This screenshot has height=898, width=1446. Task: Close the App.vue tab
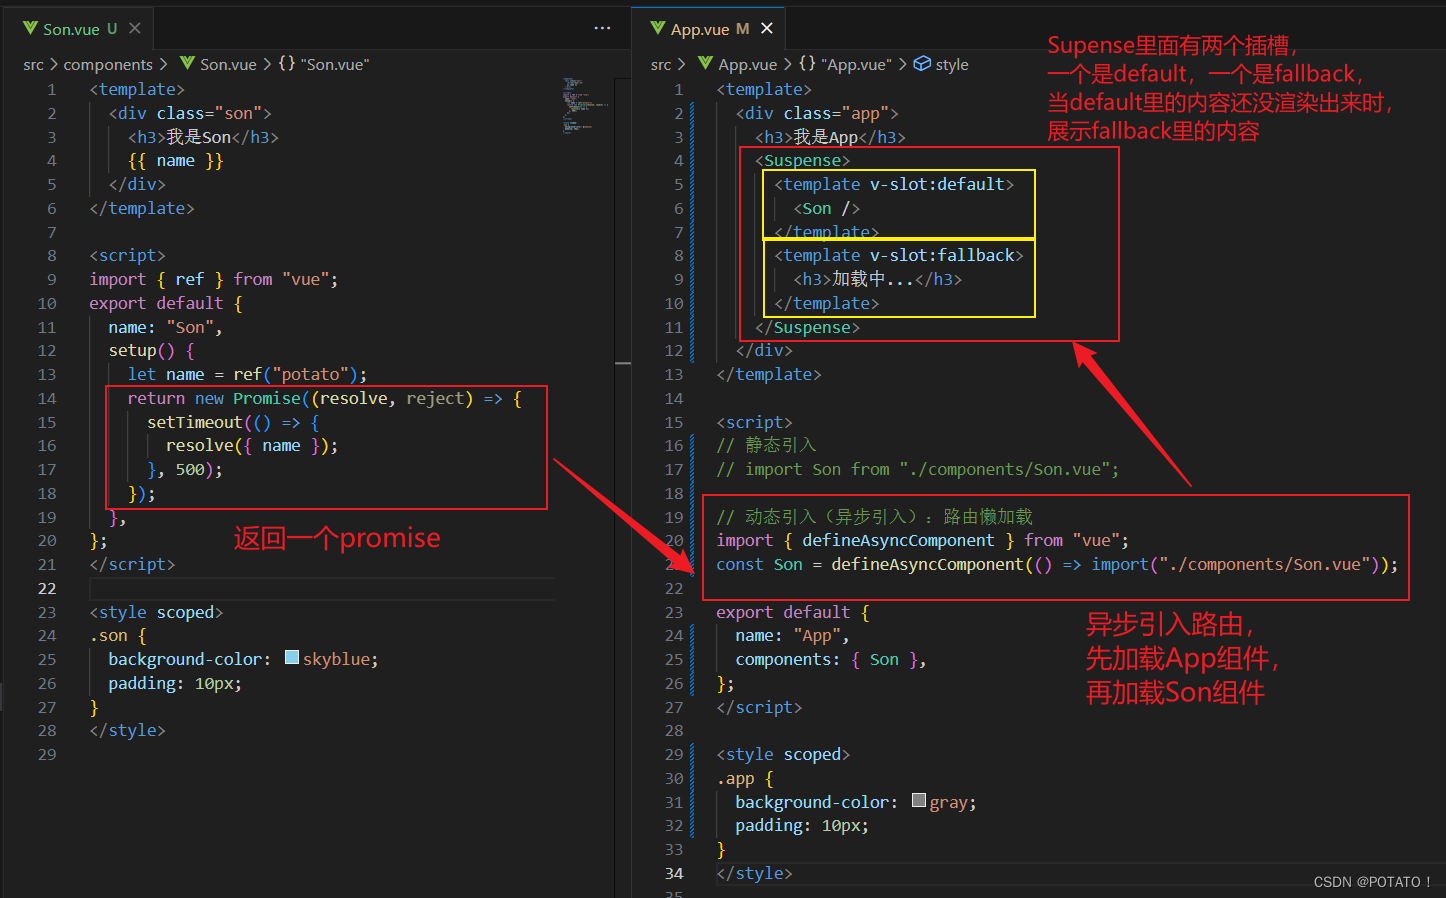pos(767,28)
